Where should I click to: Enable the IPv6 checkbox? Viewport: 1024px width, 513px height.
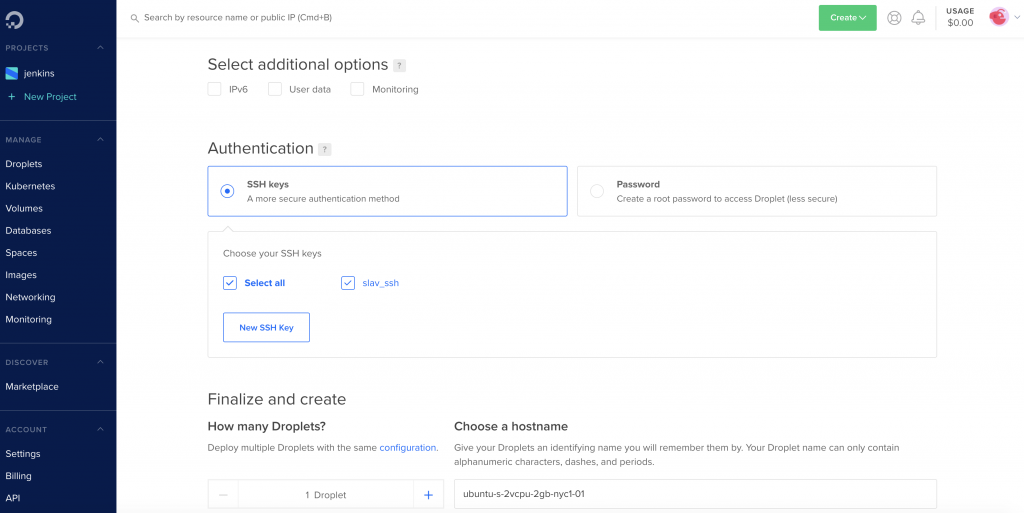coord(214,89)
